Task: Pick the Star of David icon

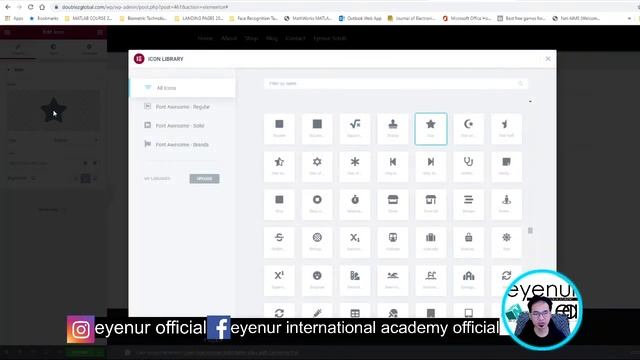Action: [317, 167]
